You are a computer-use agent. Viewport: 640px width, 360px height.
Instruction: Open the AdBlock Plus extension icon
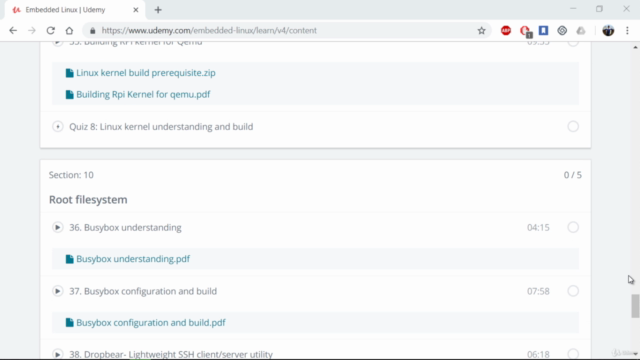tap(506, 31)
